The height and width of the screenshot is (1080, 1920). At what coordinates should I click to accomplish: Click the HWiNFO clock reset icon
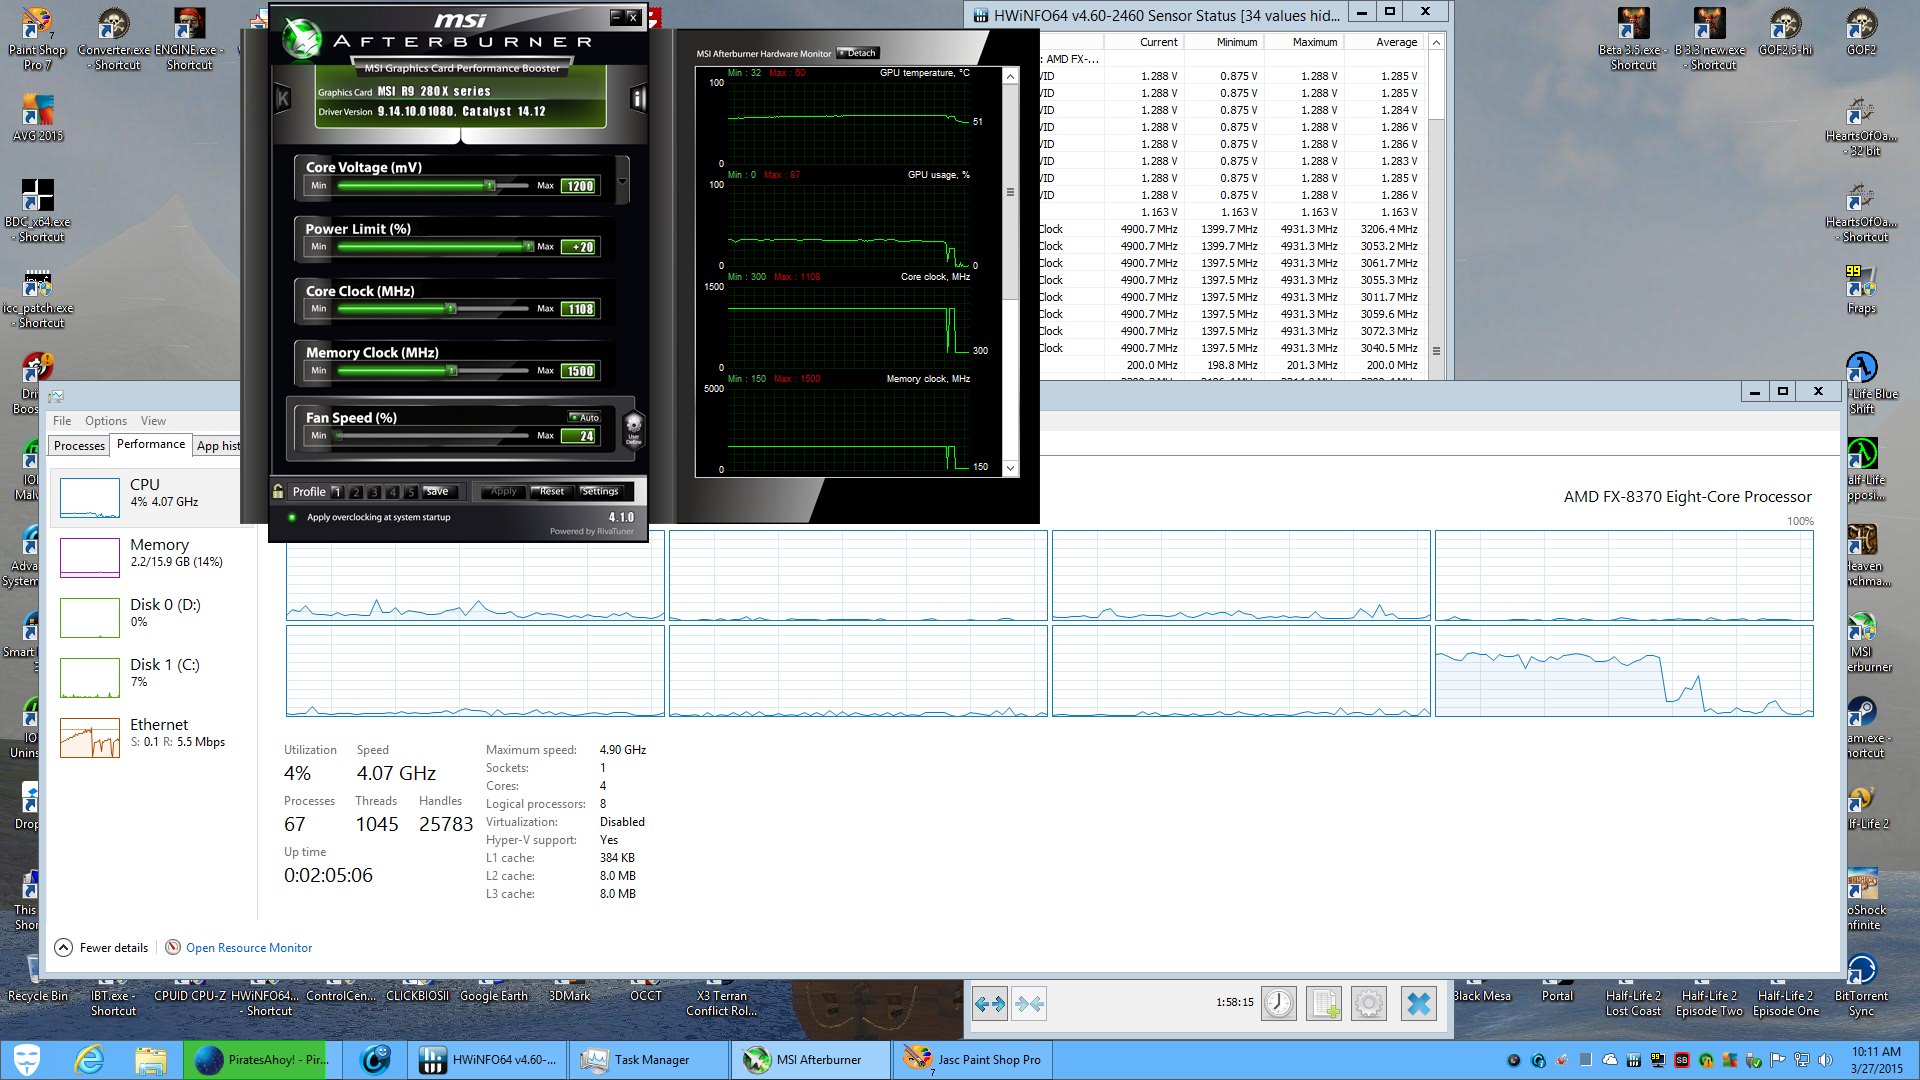(1279, 1003)
